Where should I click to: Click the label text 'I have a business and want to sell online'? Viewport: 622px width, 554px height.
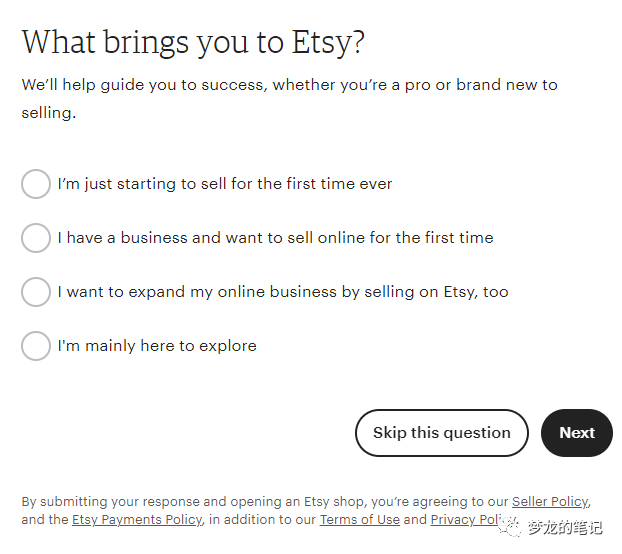click(x=275, y=238)
